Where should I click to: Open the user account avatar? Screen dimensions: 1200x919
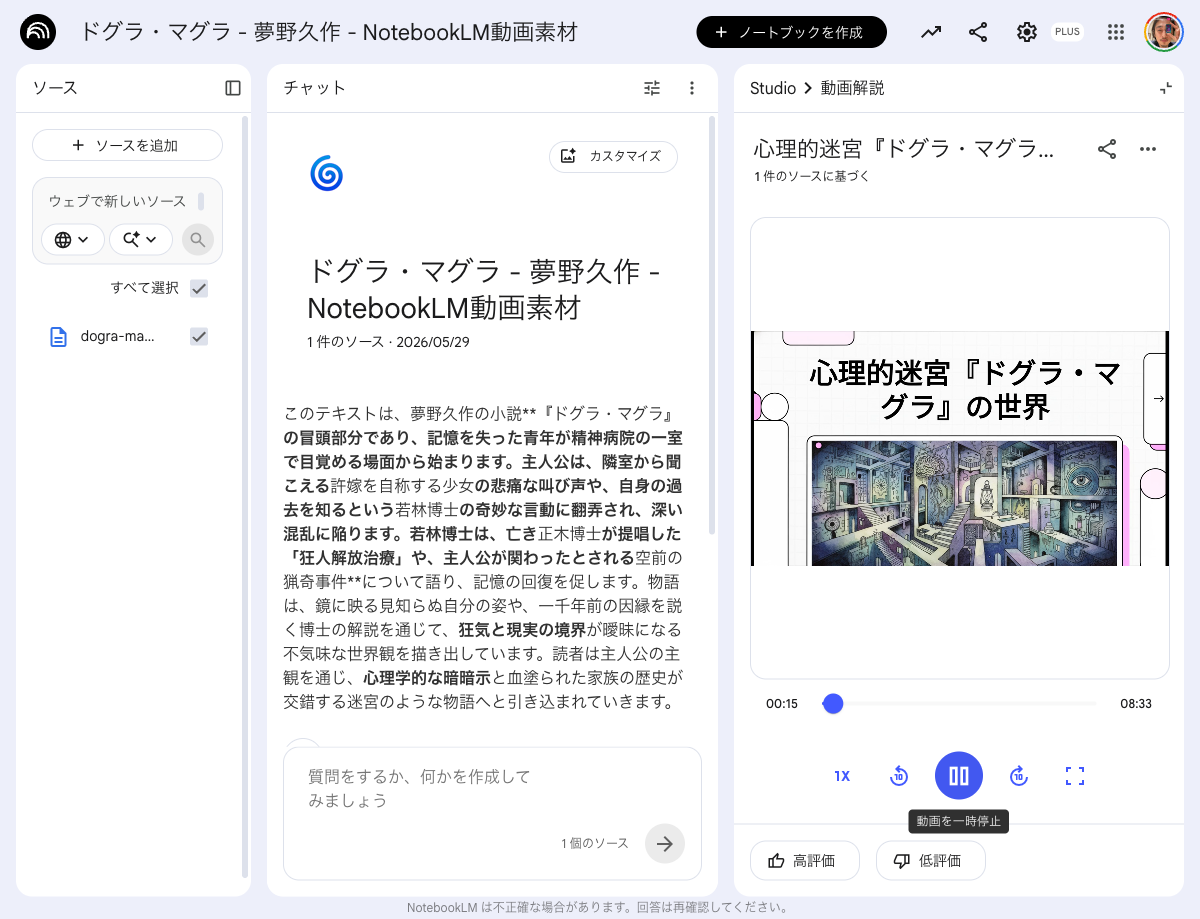(1164, 32)
